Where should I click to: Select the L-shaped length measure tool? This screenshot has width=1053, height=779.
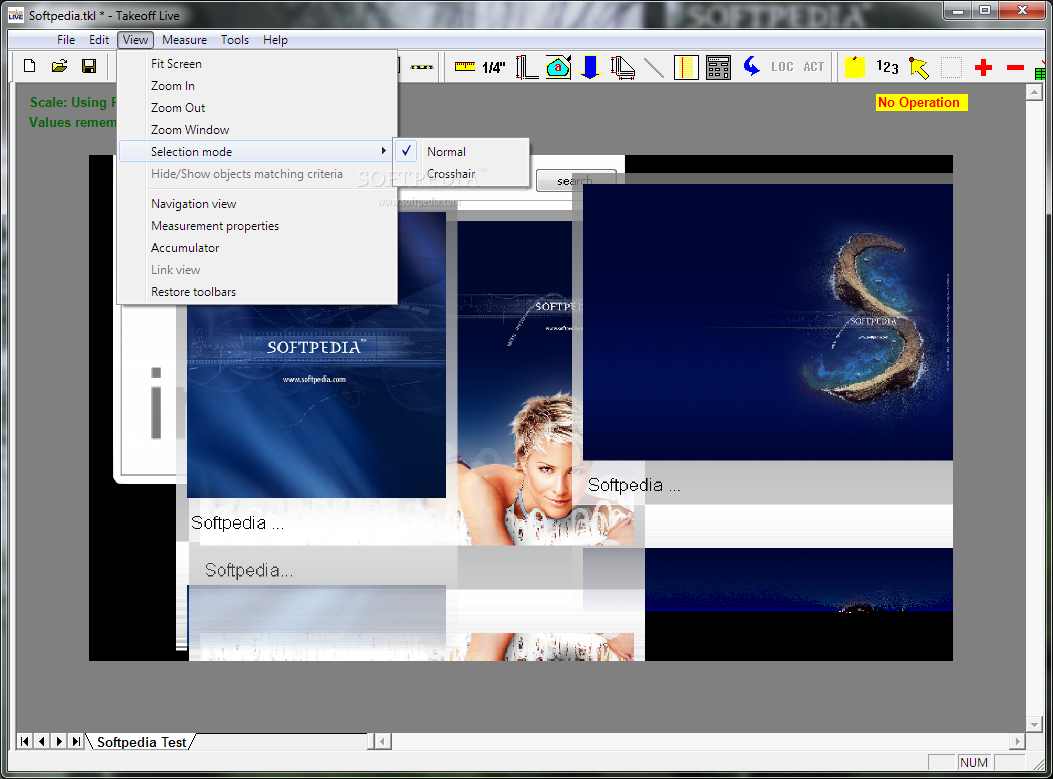click(526, 67)
